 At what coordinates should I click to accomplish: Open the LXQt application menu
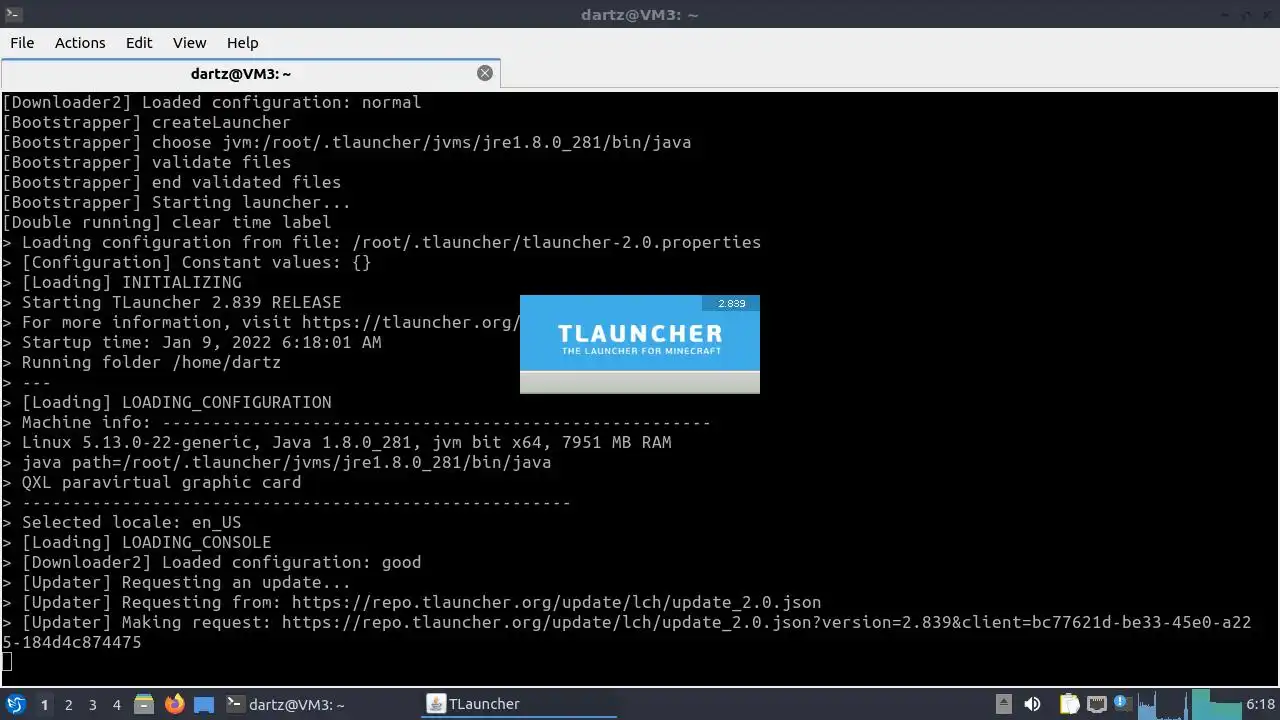pyautogui.click(x=15, y=704)
